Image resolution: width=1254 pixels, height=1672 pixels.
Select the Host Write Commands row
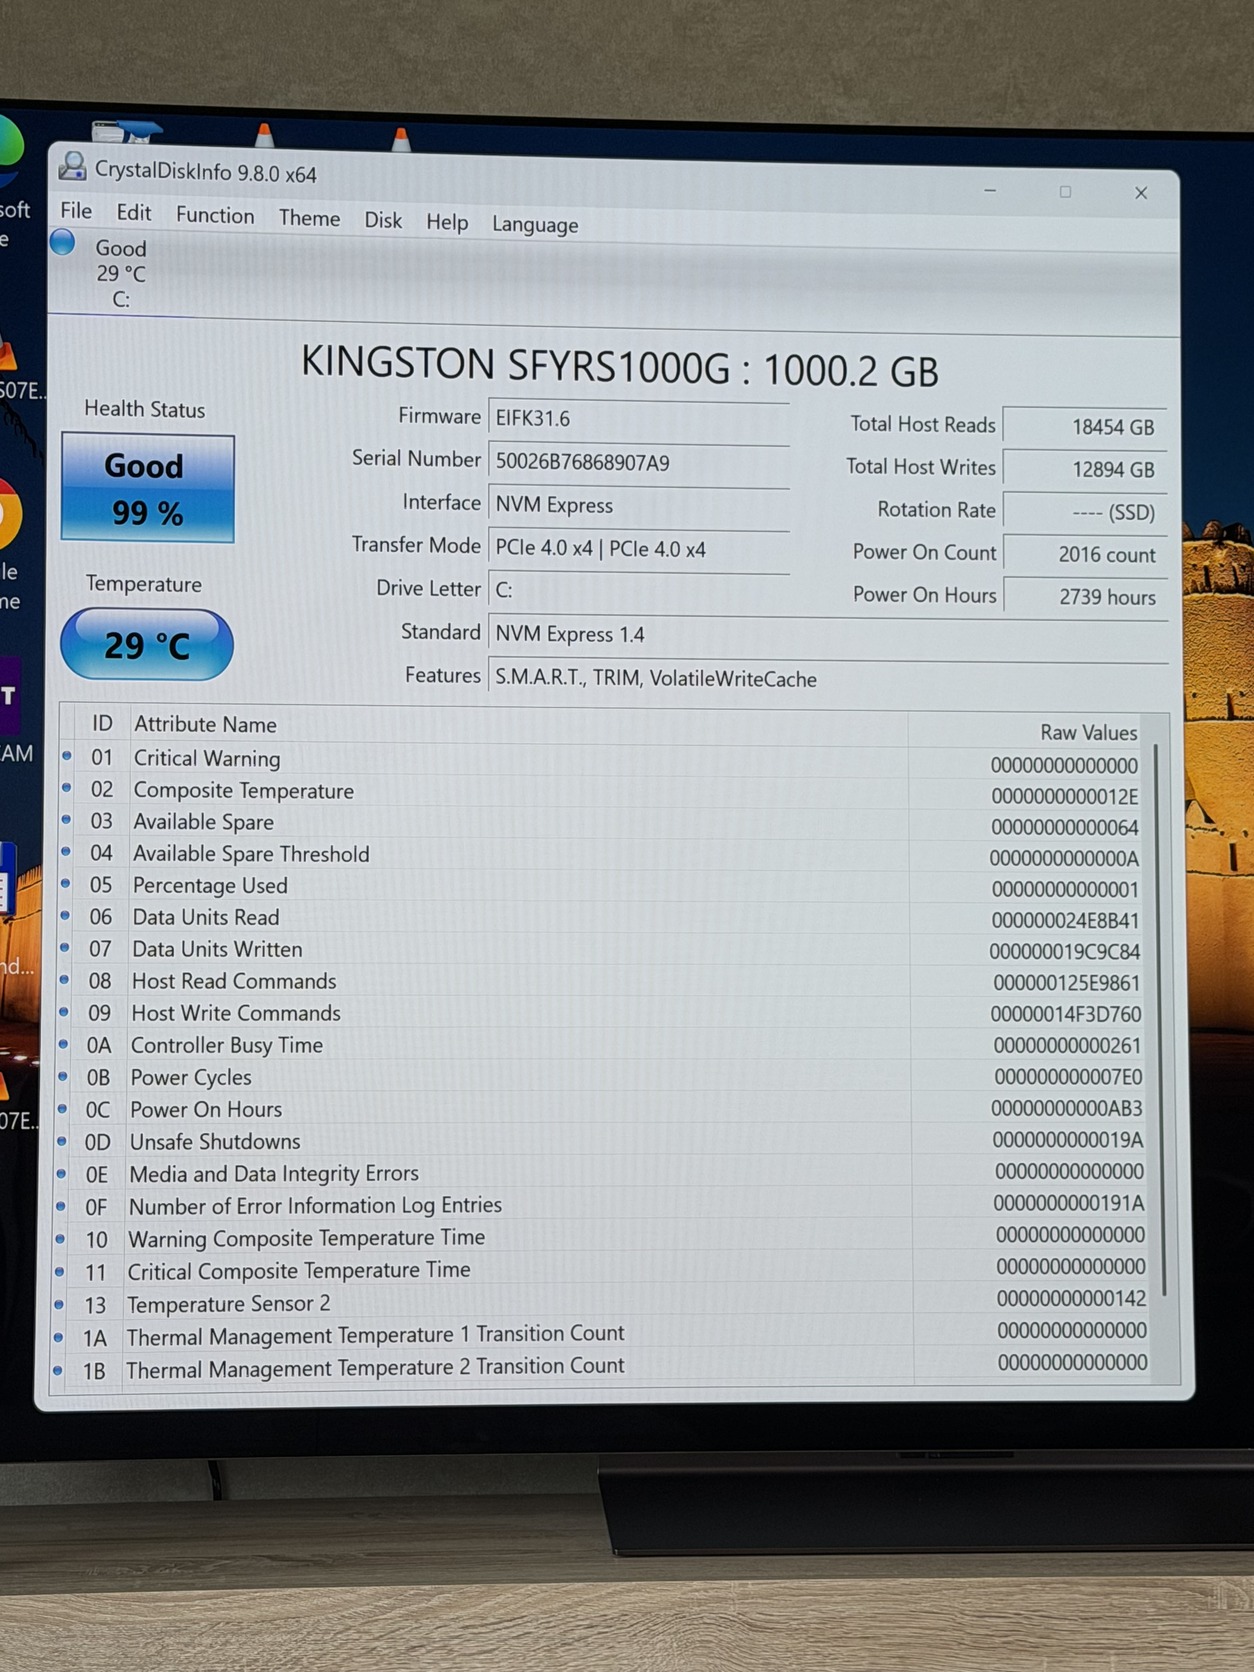click(600, 1013)
